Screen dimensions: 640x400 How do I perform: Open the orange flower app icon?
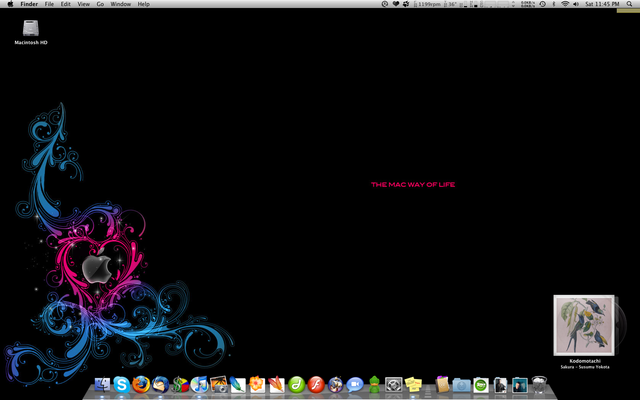pos(257,384)
